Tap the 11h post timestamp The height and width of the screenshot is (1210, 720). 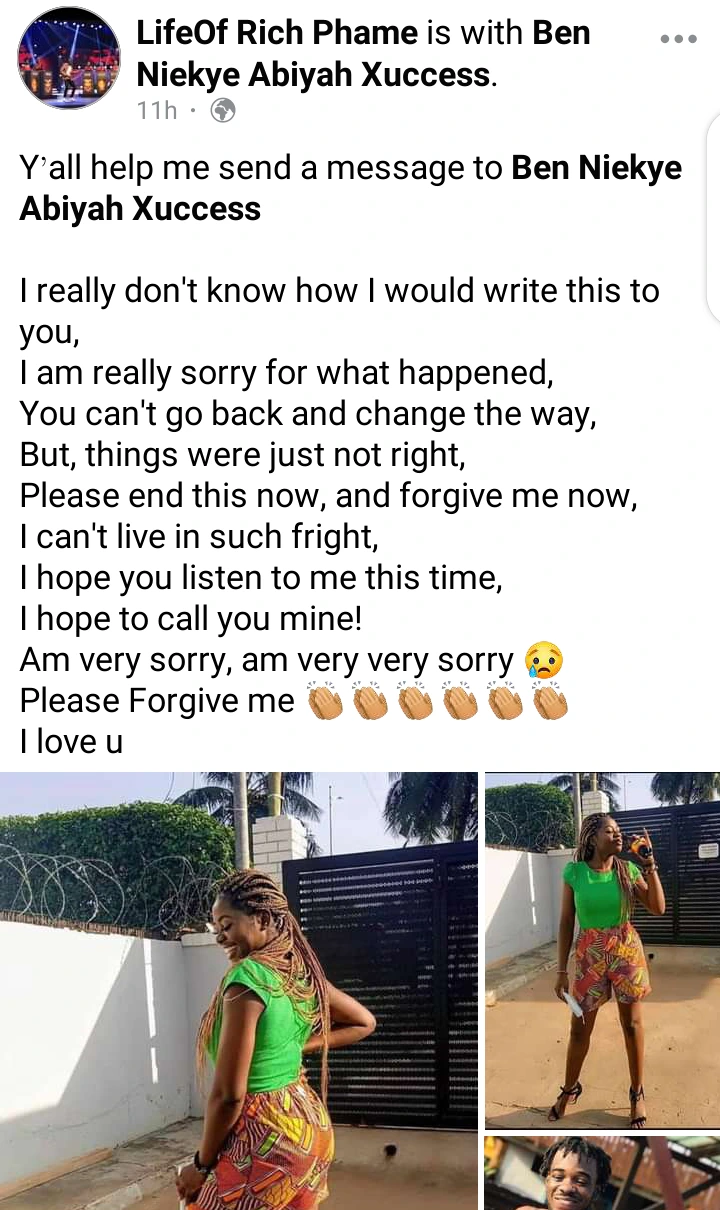(156, 111)
